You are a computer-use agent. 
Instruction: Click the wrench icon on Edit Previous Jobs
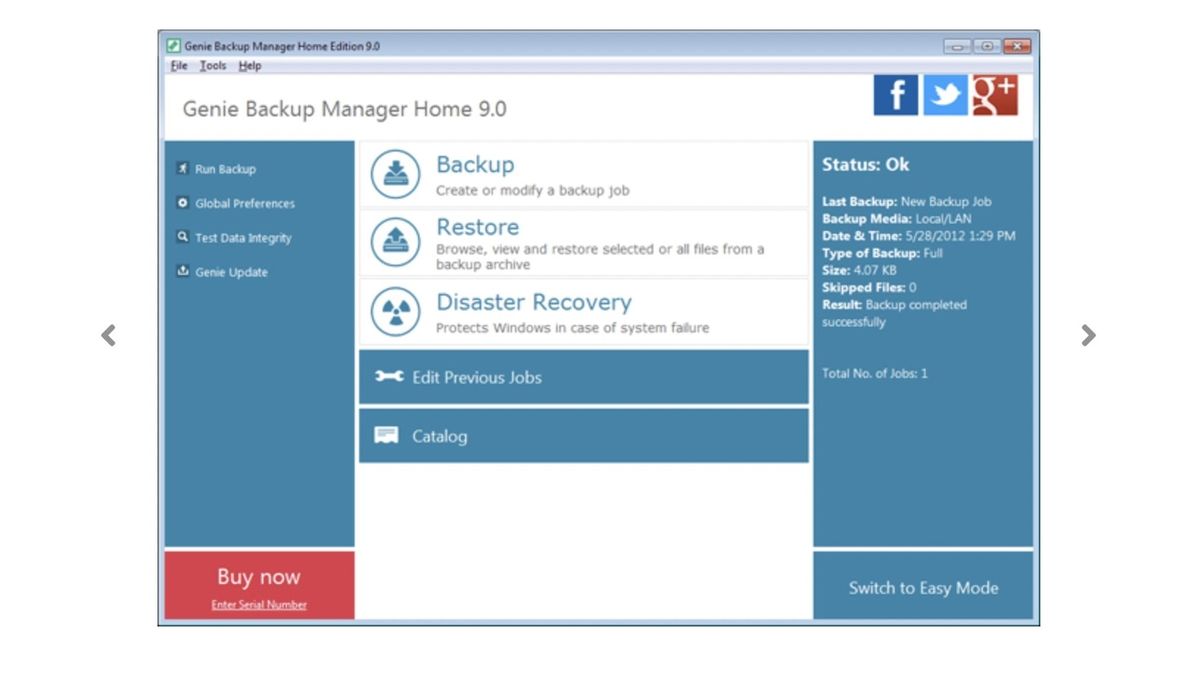click(x=390, y=378)
